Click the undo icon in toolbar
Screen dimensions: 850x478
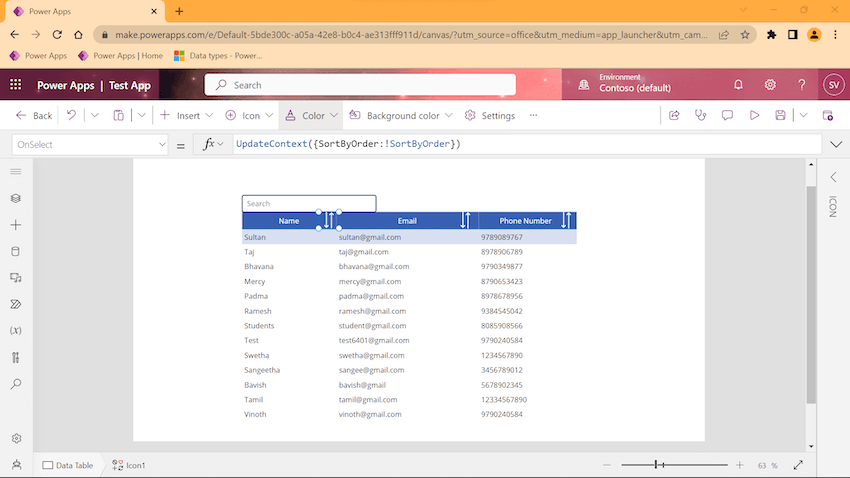(71, 115)
